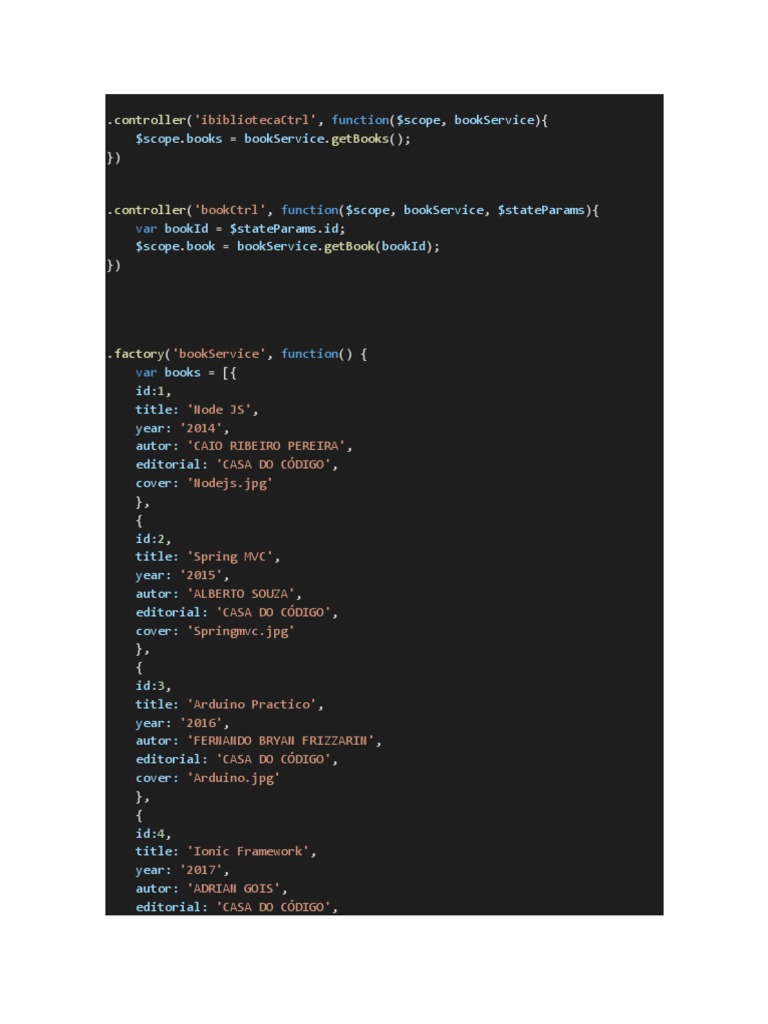Viewport: 768px width, 1024px height.
Task: Click the 'Arduino Practico' title value
Action: 256,704
